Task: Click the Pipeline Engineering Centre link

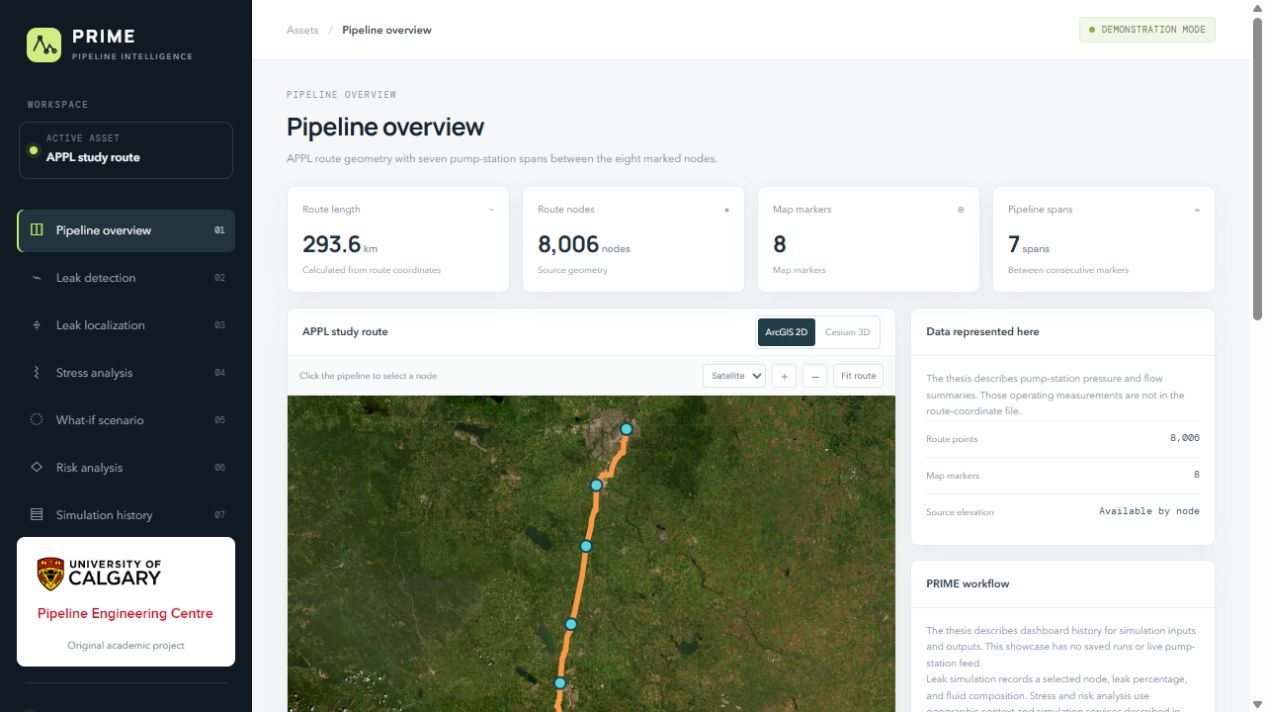Action: click(125, 614)
